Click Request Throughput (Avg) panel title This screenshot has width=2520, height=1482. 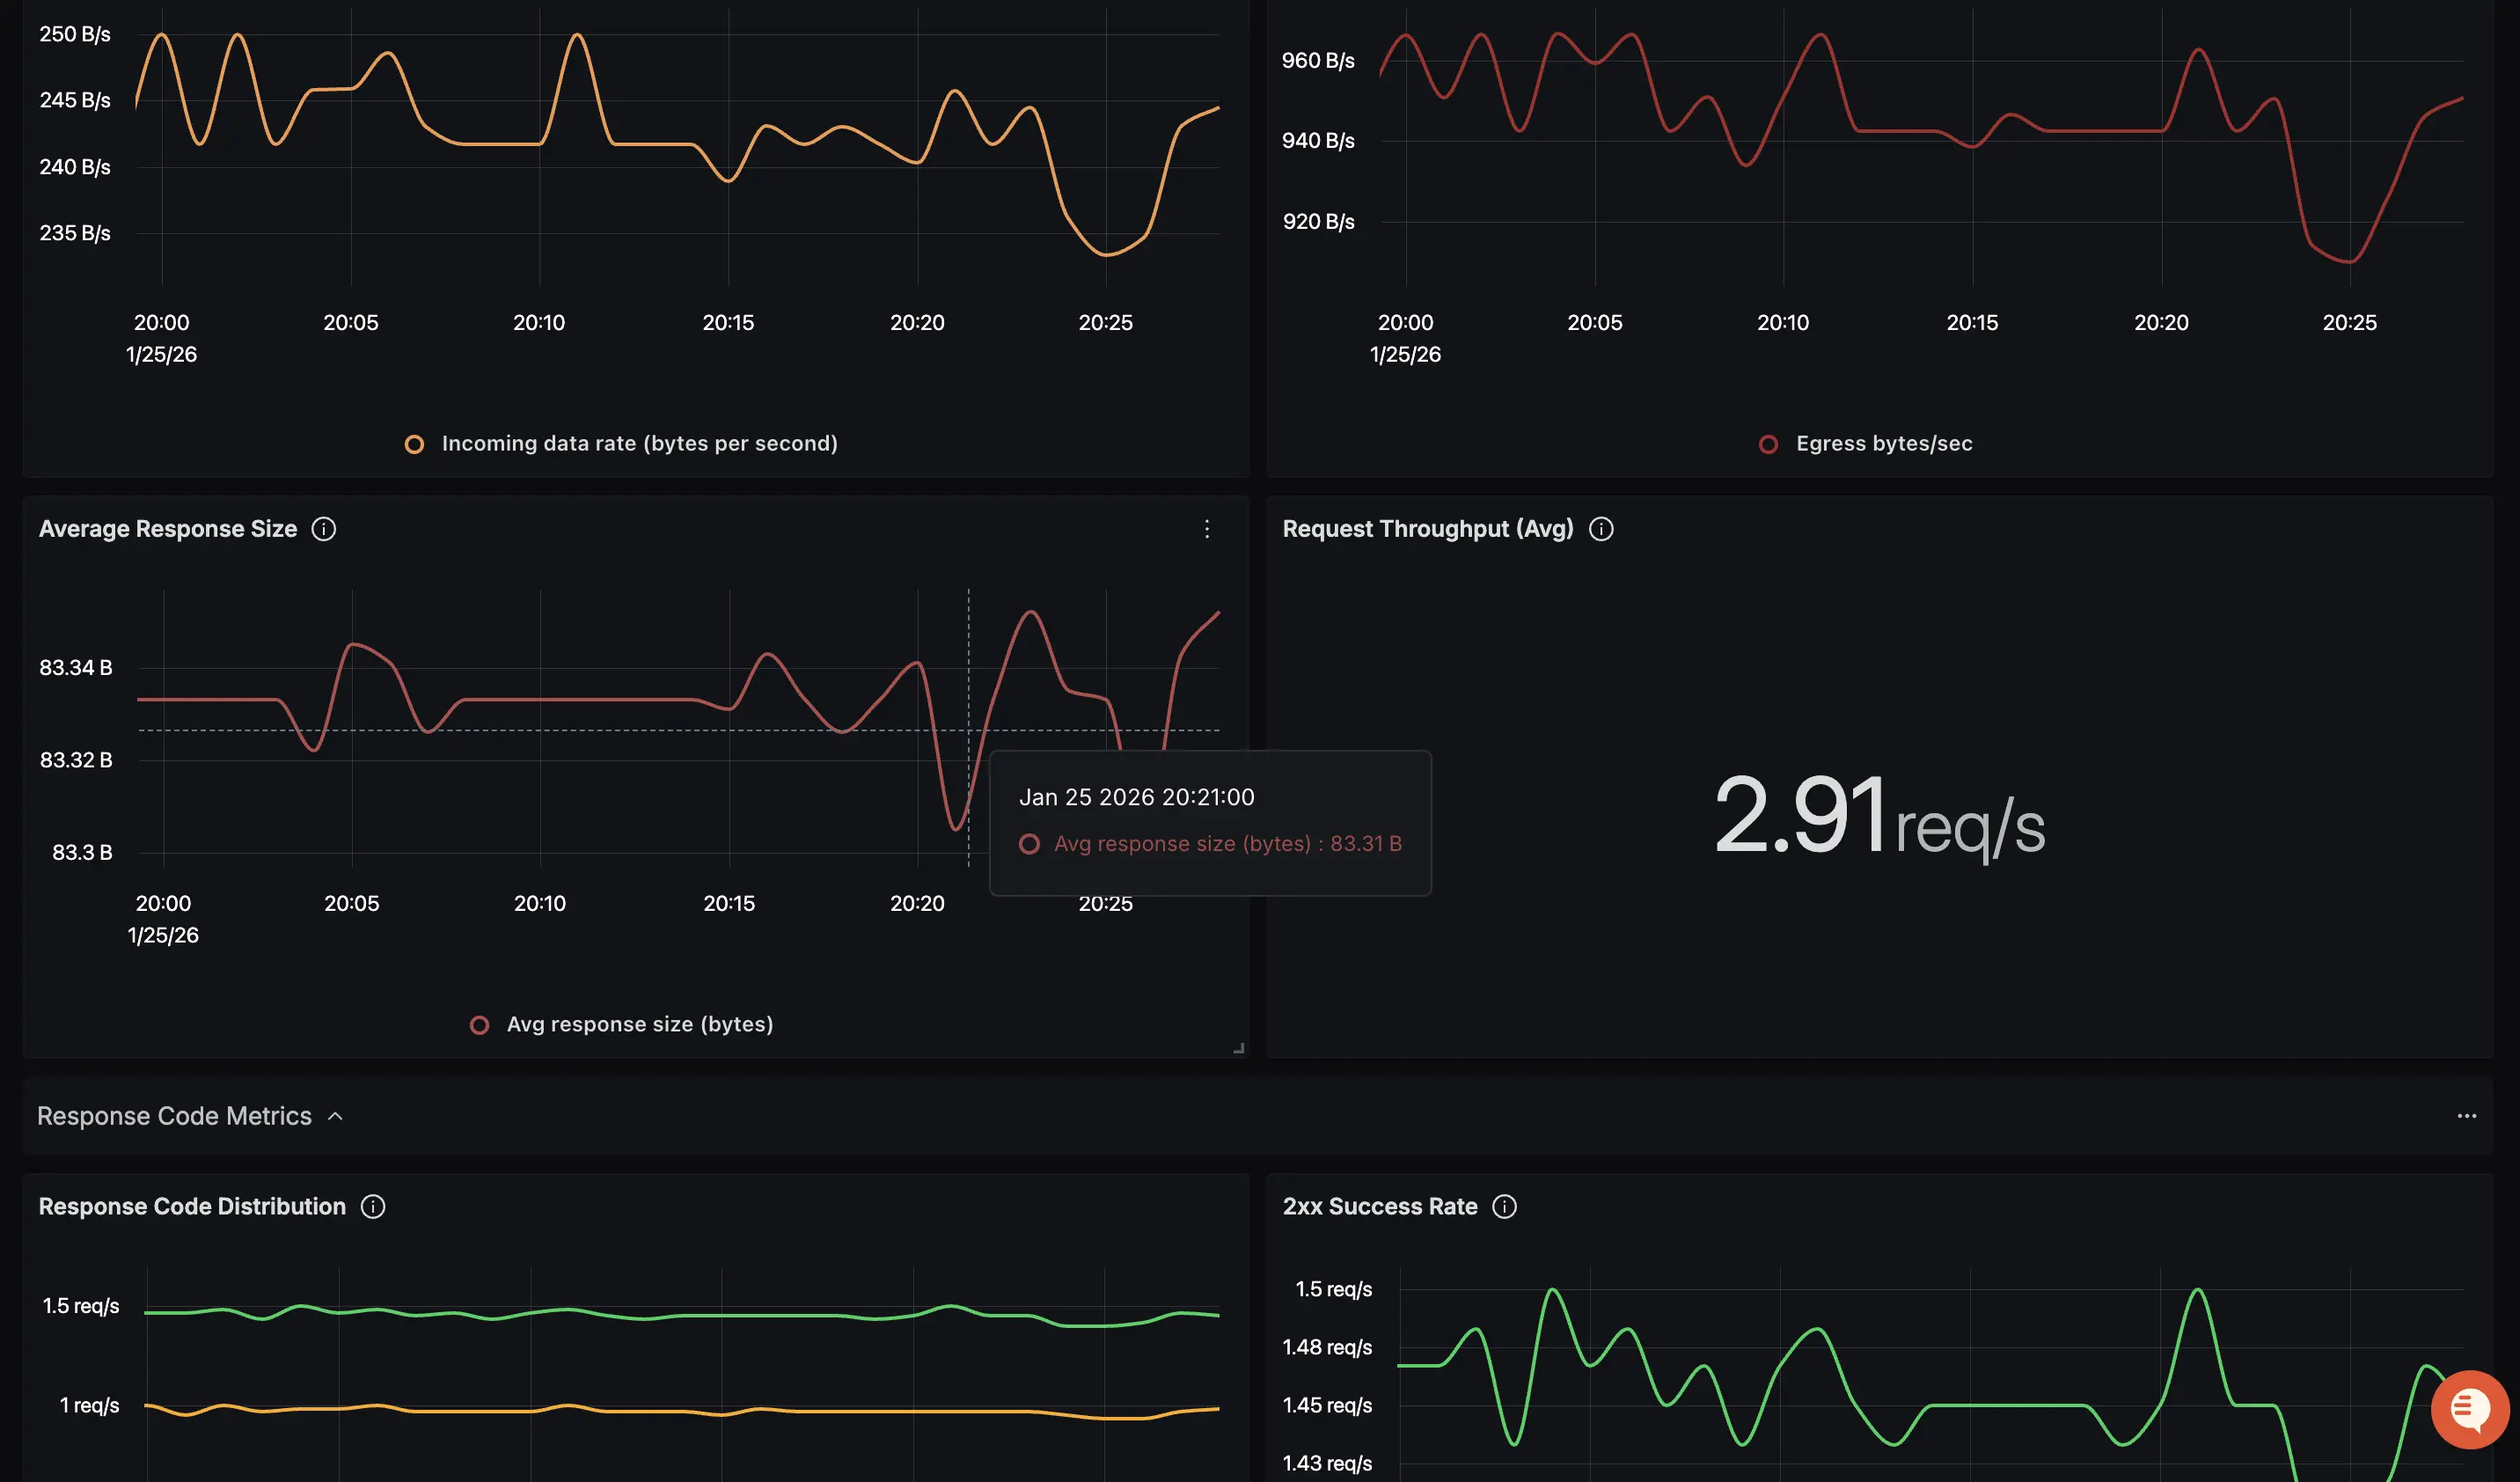[1427, 529]
